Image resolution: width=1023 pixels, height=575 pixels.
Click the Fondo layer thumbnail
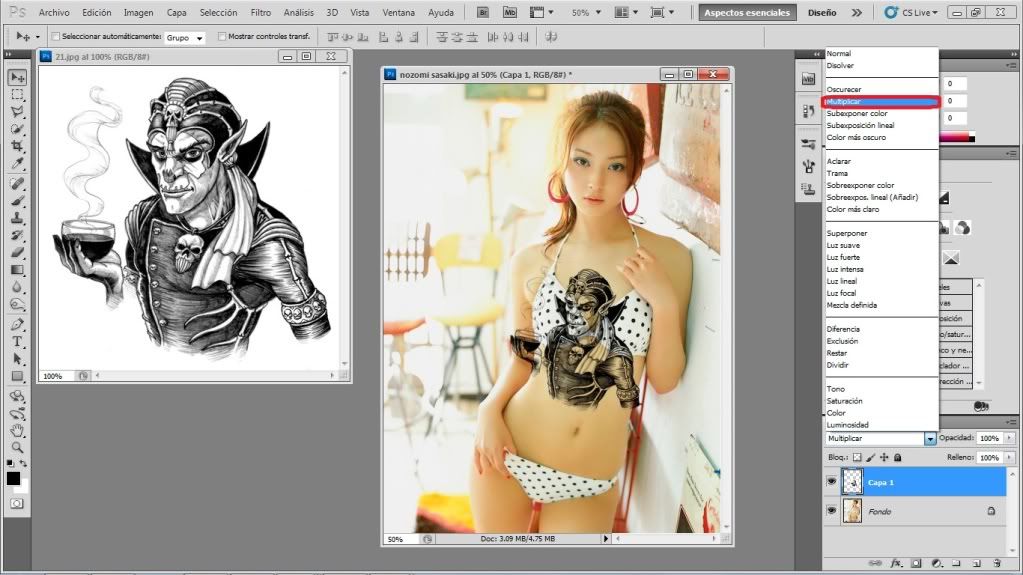tap(852, 511)
